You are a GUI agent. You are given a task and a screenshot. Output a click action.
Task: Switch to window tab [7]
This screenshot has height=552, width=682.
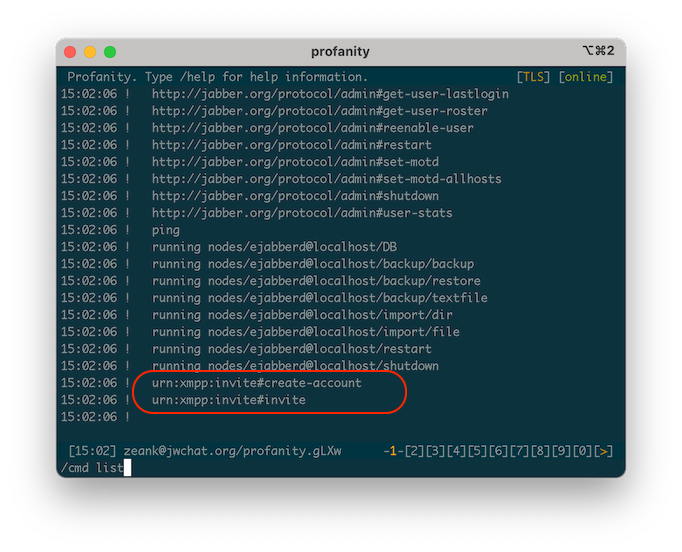click(519, 451)
